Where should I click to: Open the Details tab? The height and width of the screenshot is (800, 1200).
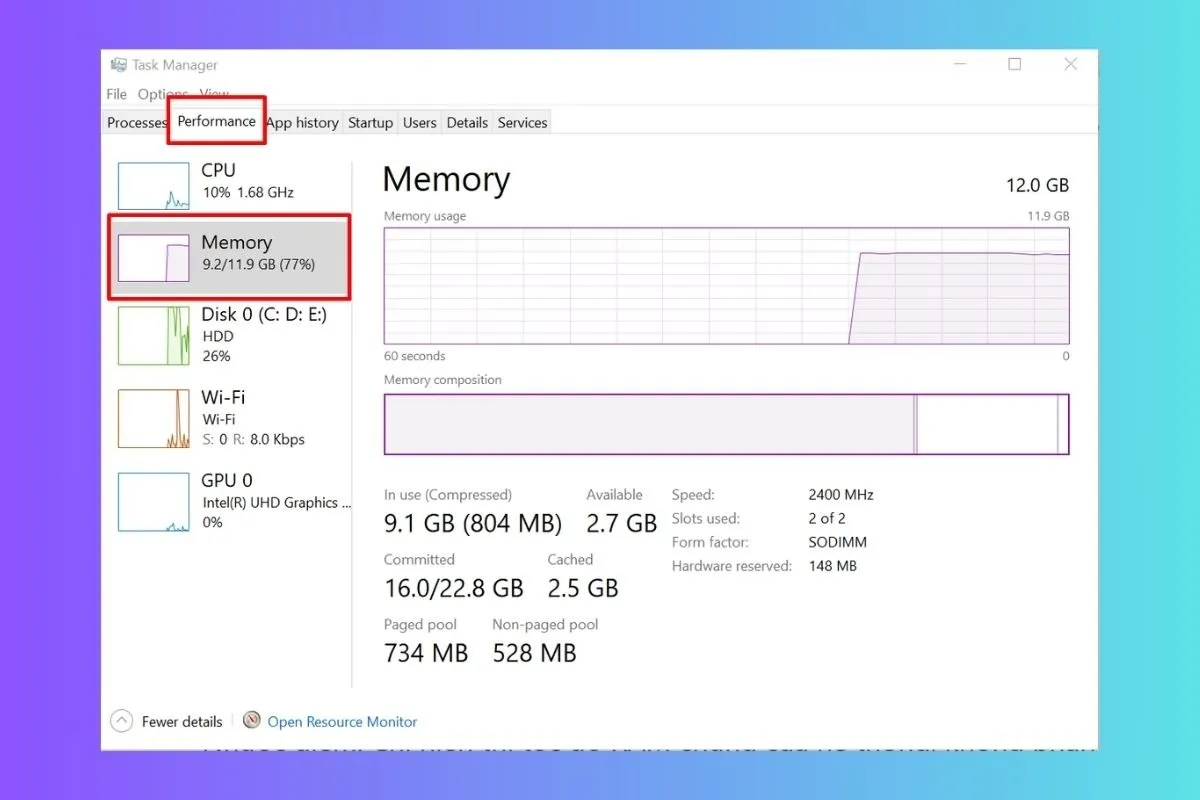(467, 122)
